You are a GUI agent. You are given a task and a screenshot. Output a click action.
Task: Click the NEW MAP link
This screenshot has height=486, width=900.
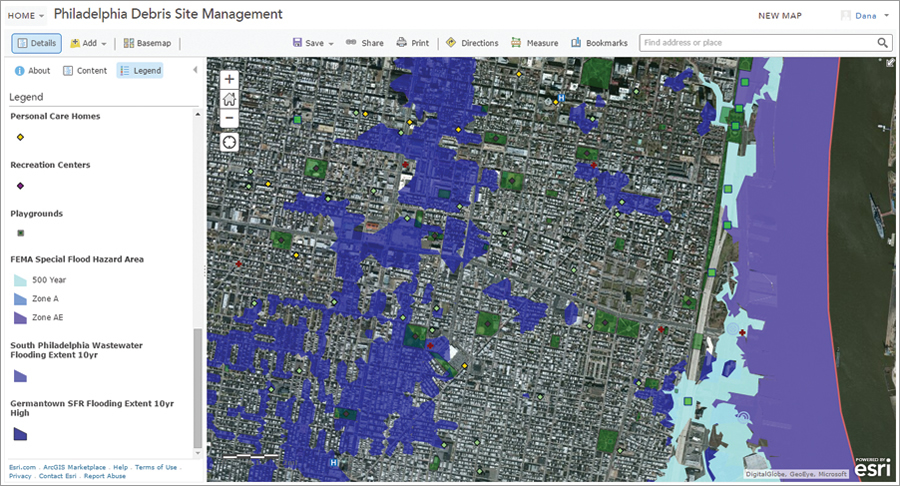(x=779, y=16)
